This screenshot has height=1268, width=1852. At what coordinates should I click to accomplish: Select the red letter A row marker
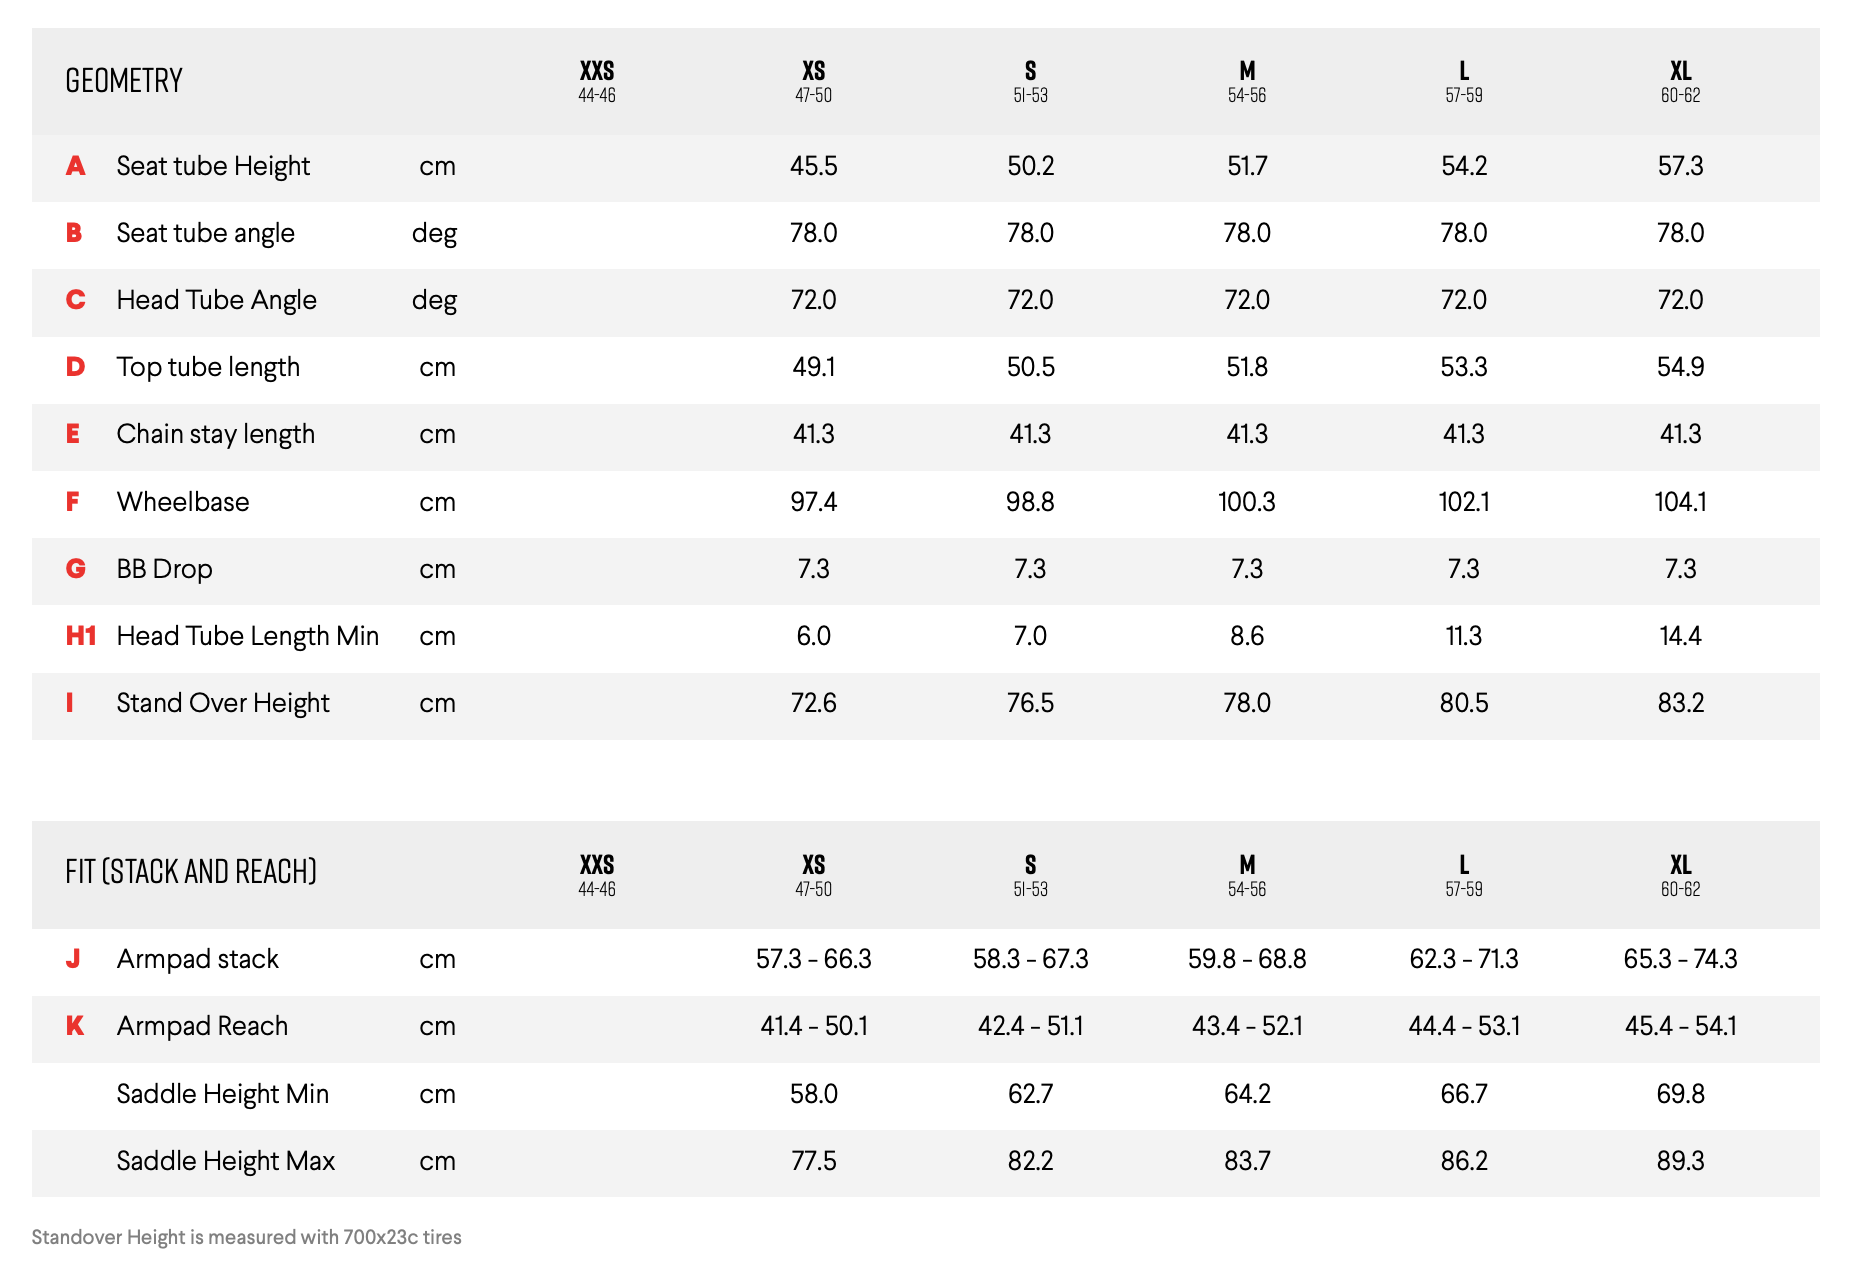[75, 166]
